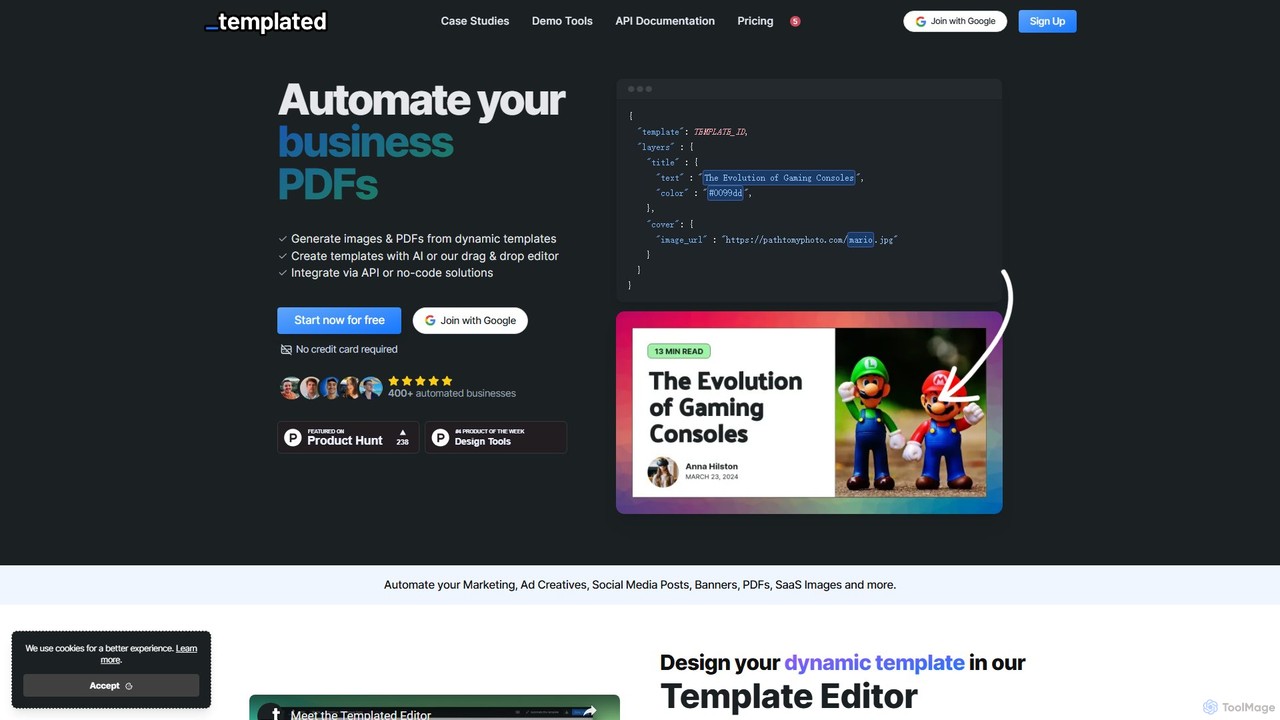Open Product of the Week Design Tools badge
Screen dimensions: 1280x720
click(495, 437)
